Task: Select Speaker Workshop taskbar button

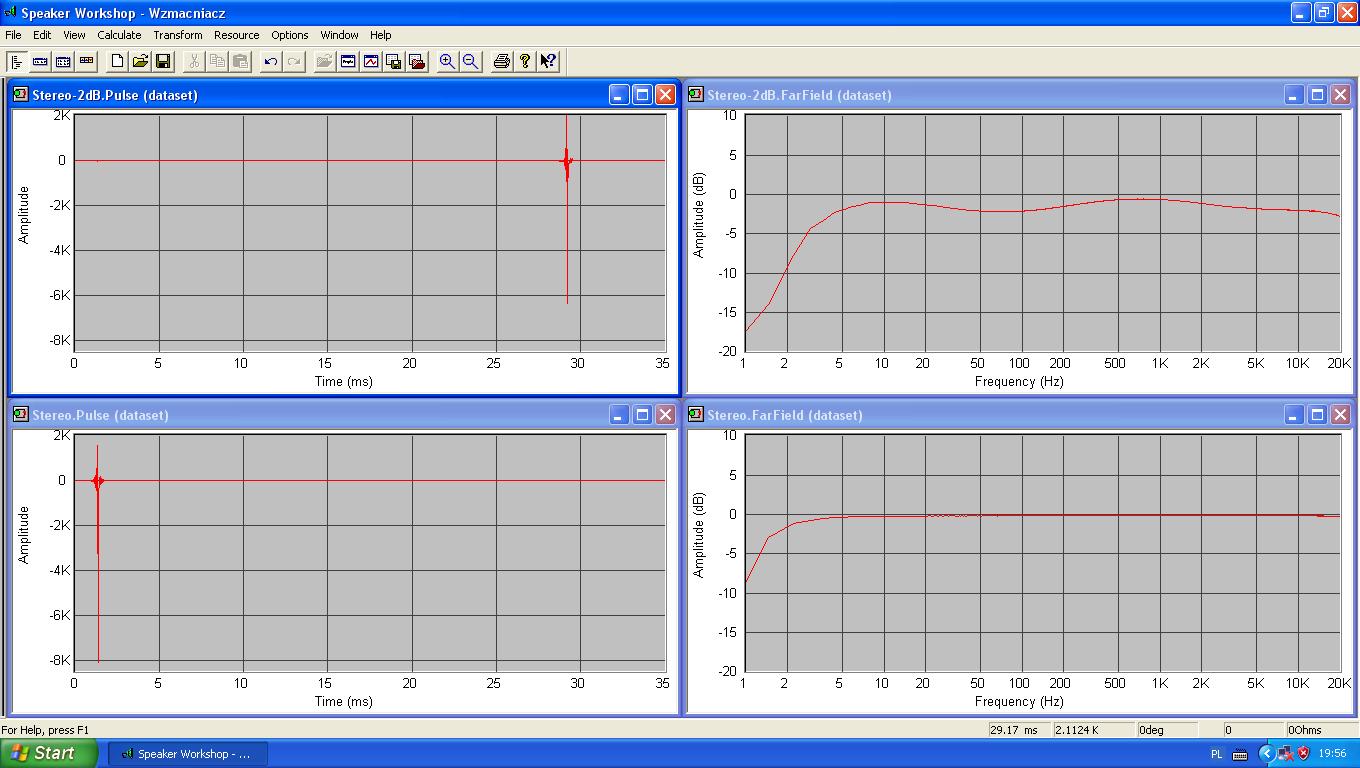Action: [187, 754]
